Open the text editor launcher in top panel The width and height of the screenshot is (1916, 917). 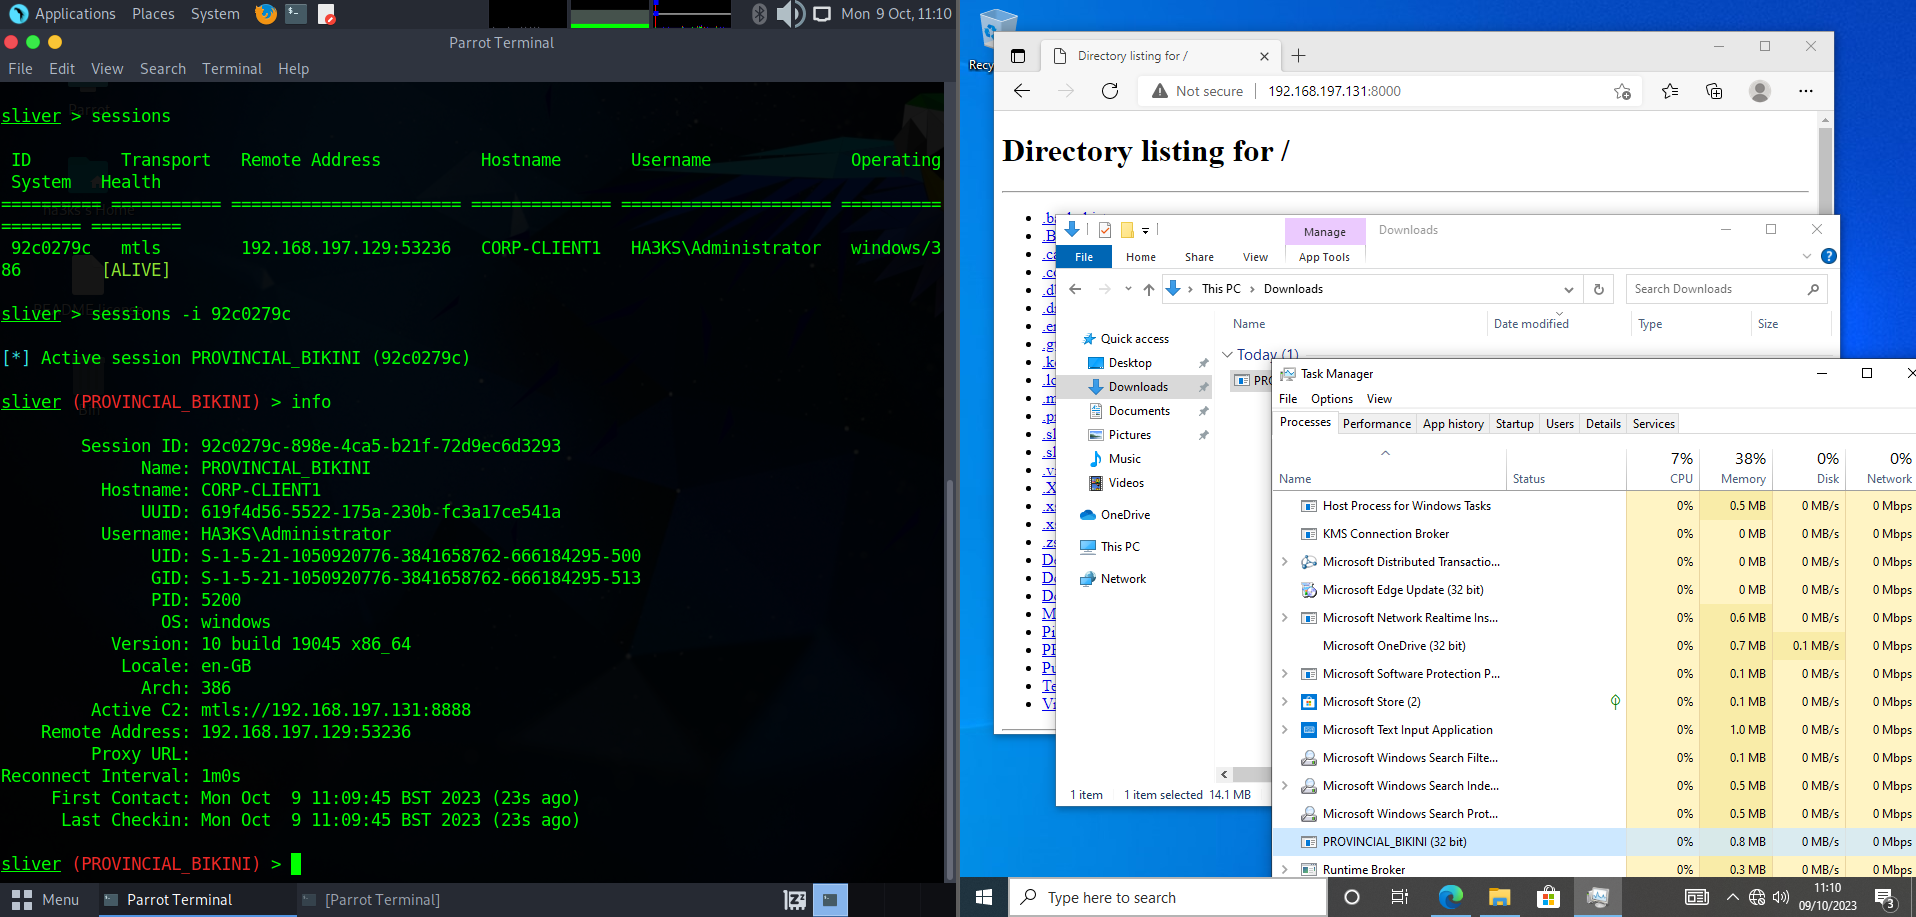click(326, 14)
